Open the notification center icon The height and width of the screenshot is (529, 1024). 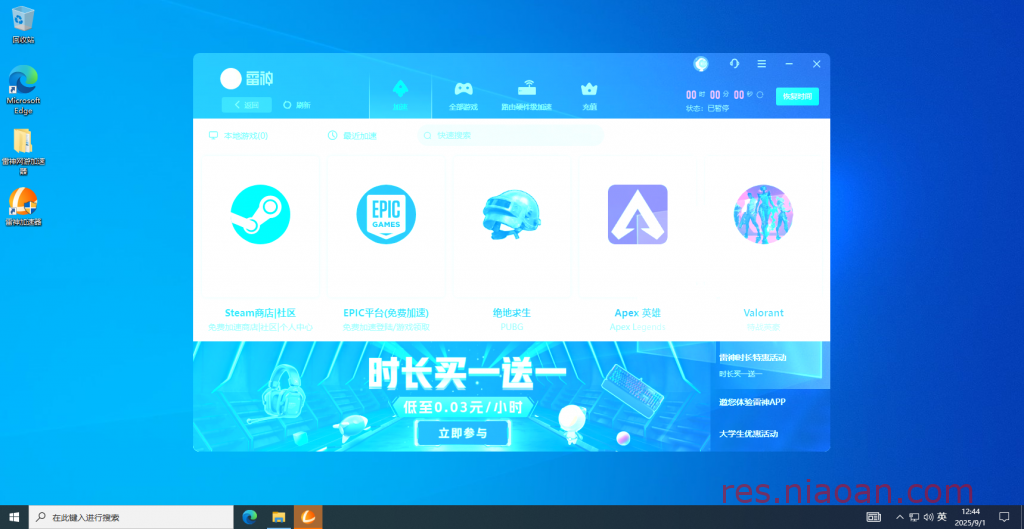(1004, 517)
